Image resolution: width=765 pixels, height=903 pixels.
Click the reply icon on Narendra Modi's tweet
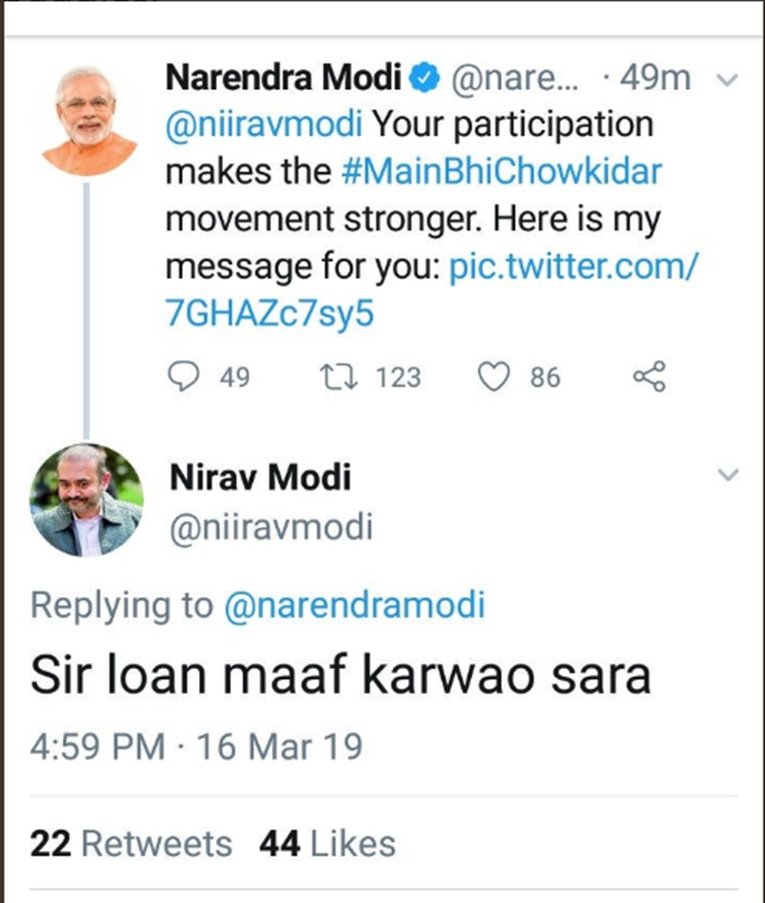coord(182,376)
